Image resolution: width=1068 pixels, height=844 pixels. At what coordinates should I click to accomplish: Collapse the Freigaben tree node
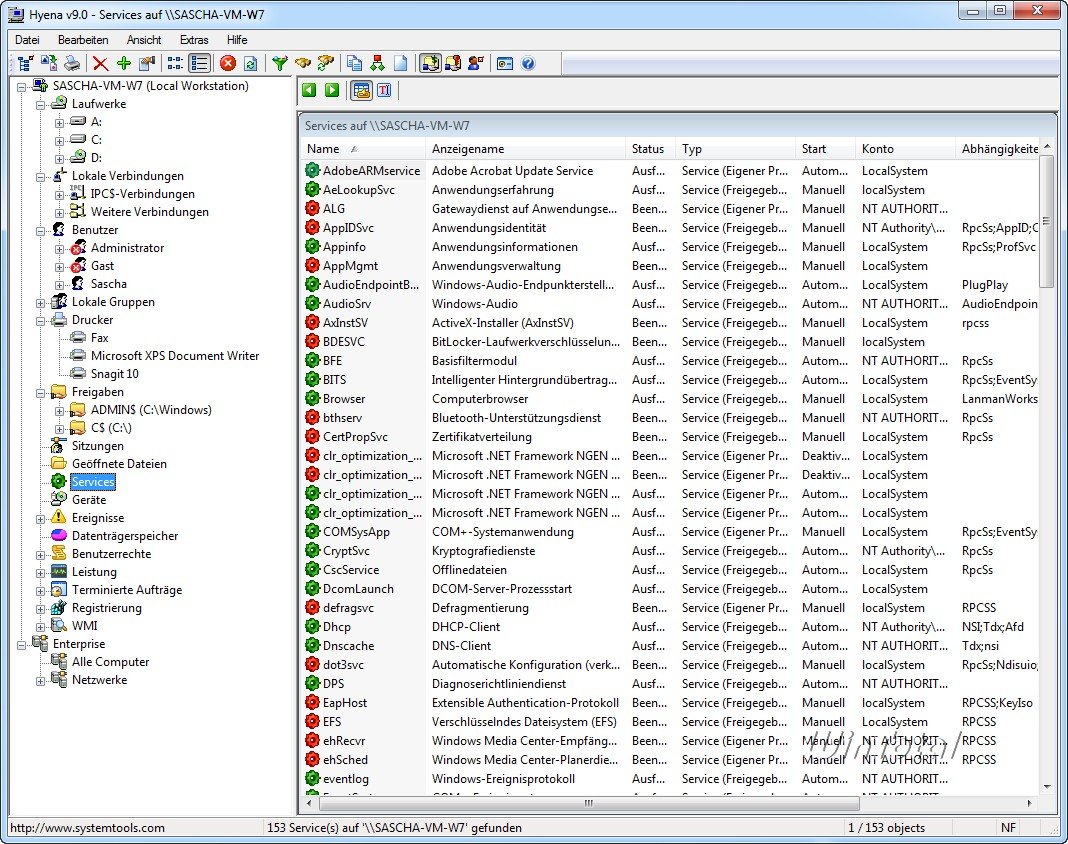coord(41,392)
